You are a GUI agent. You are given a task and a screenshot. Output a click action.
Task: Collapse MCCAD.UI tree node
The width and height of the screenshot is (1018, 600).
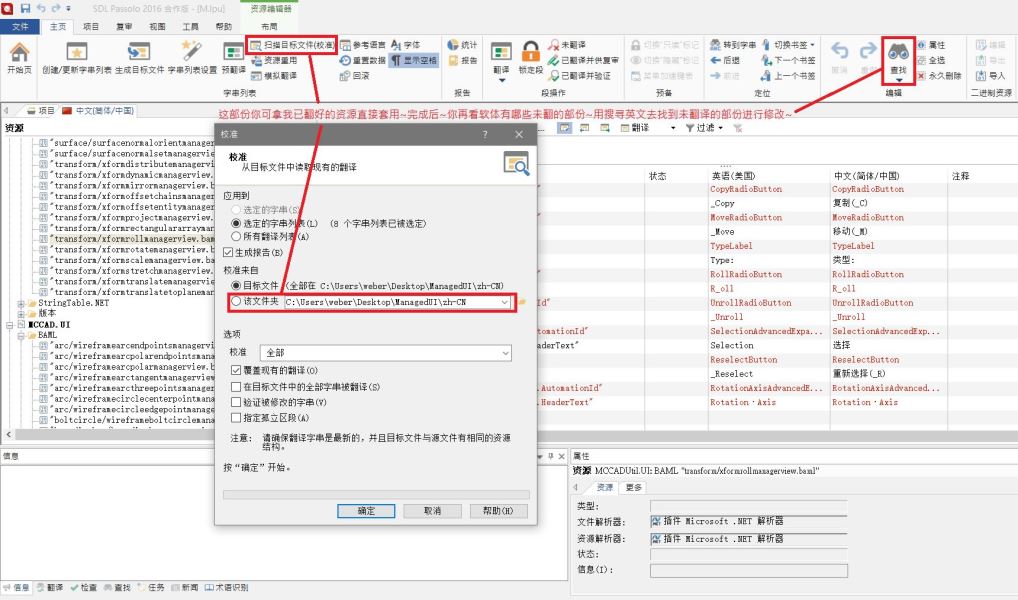click(x=10, y=325)
